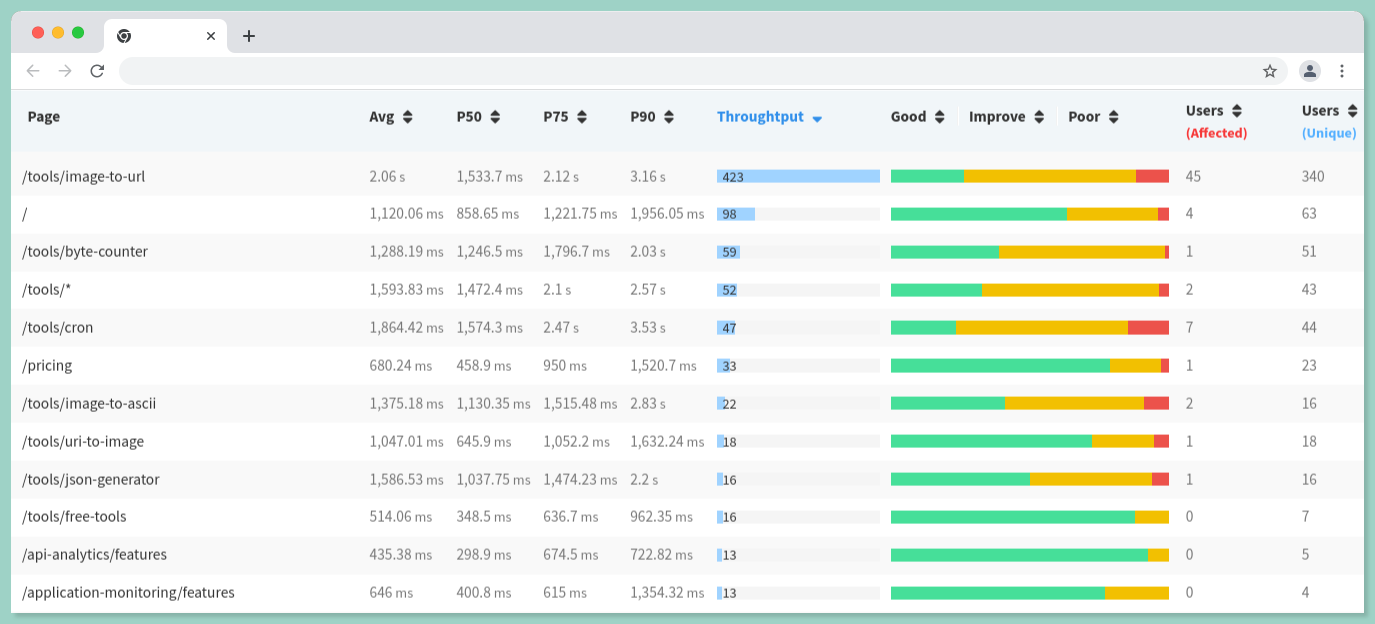The image size is (1375, 624).
Task: Close the current browser tab
Action: [x=211, y=36]
